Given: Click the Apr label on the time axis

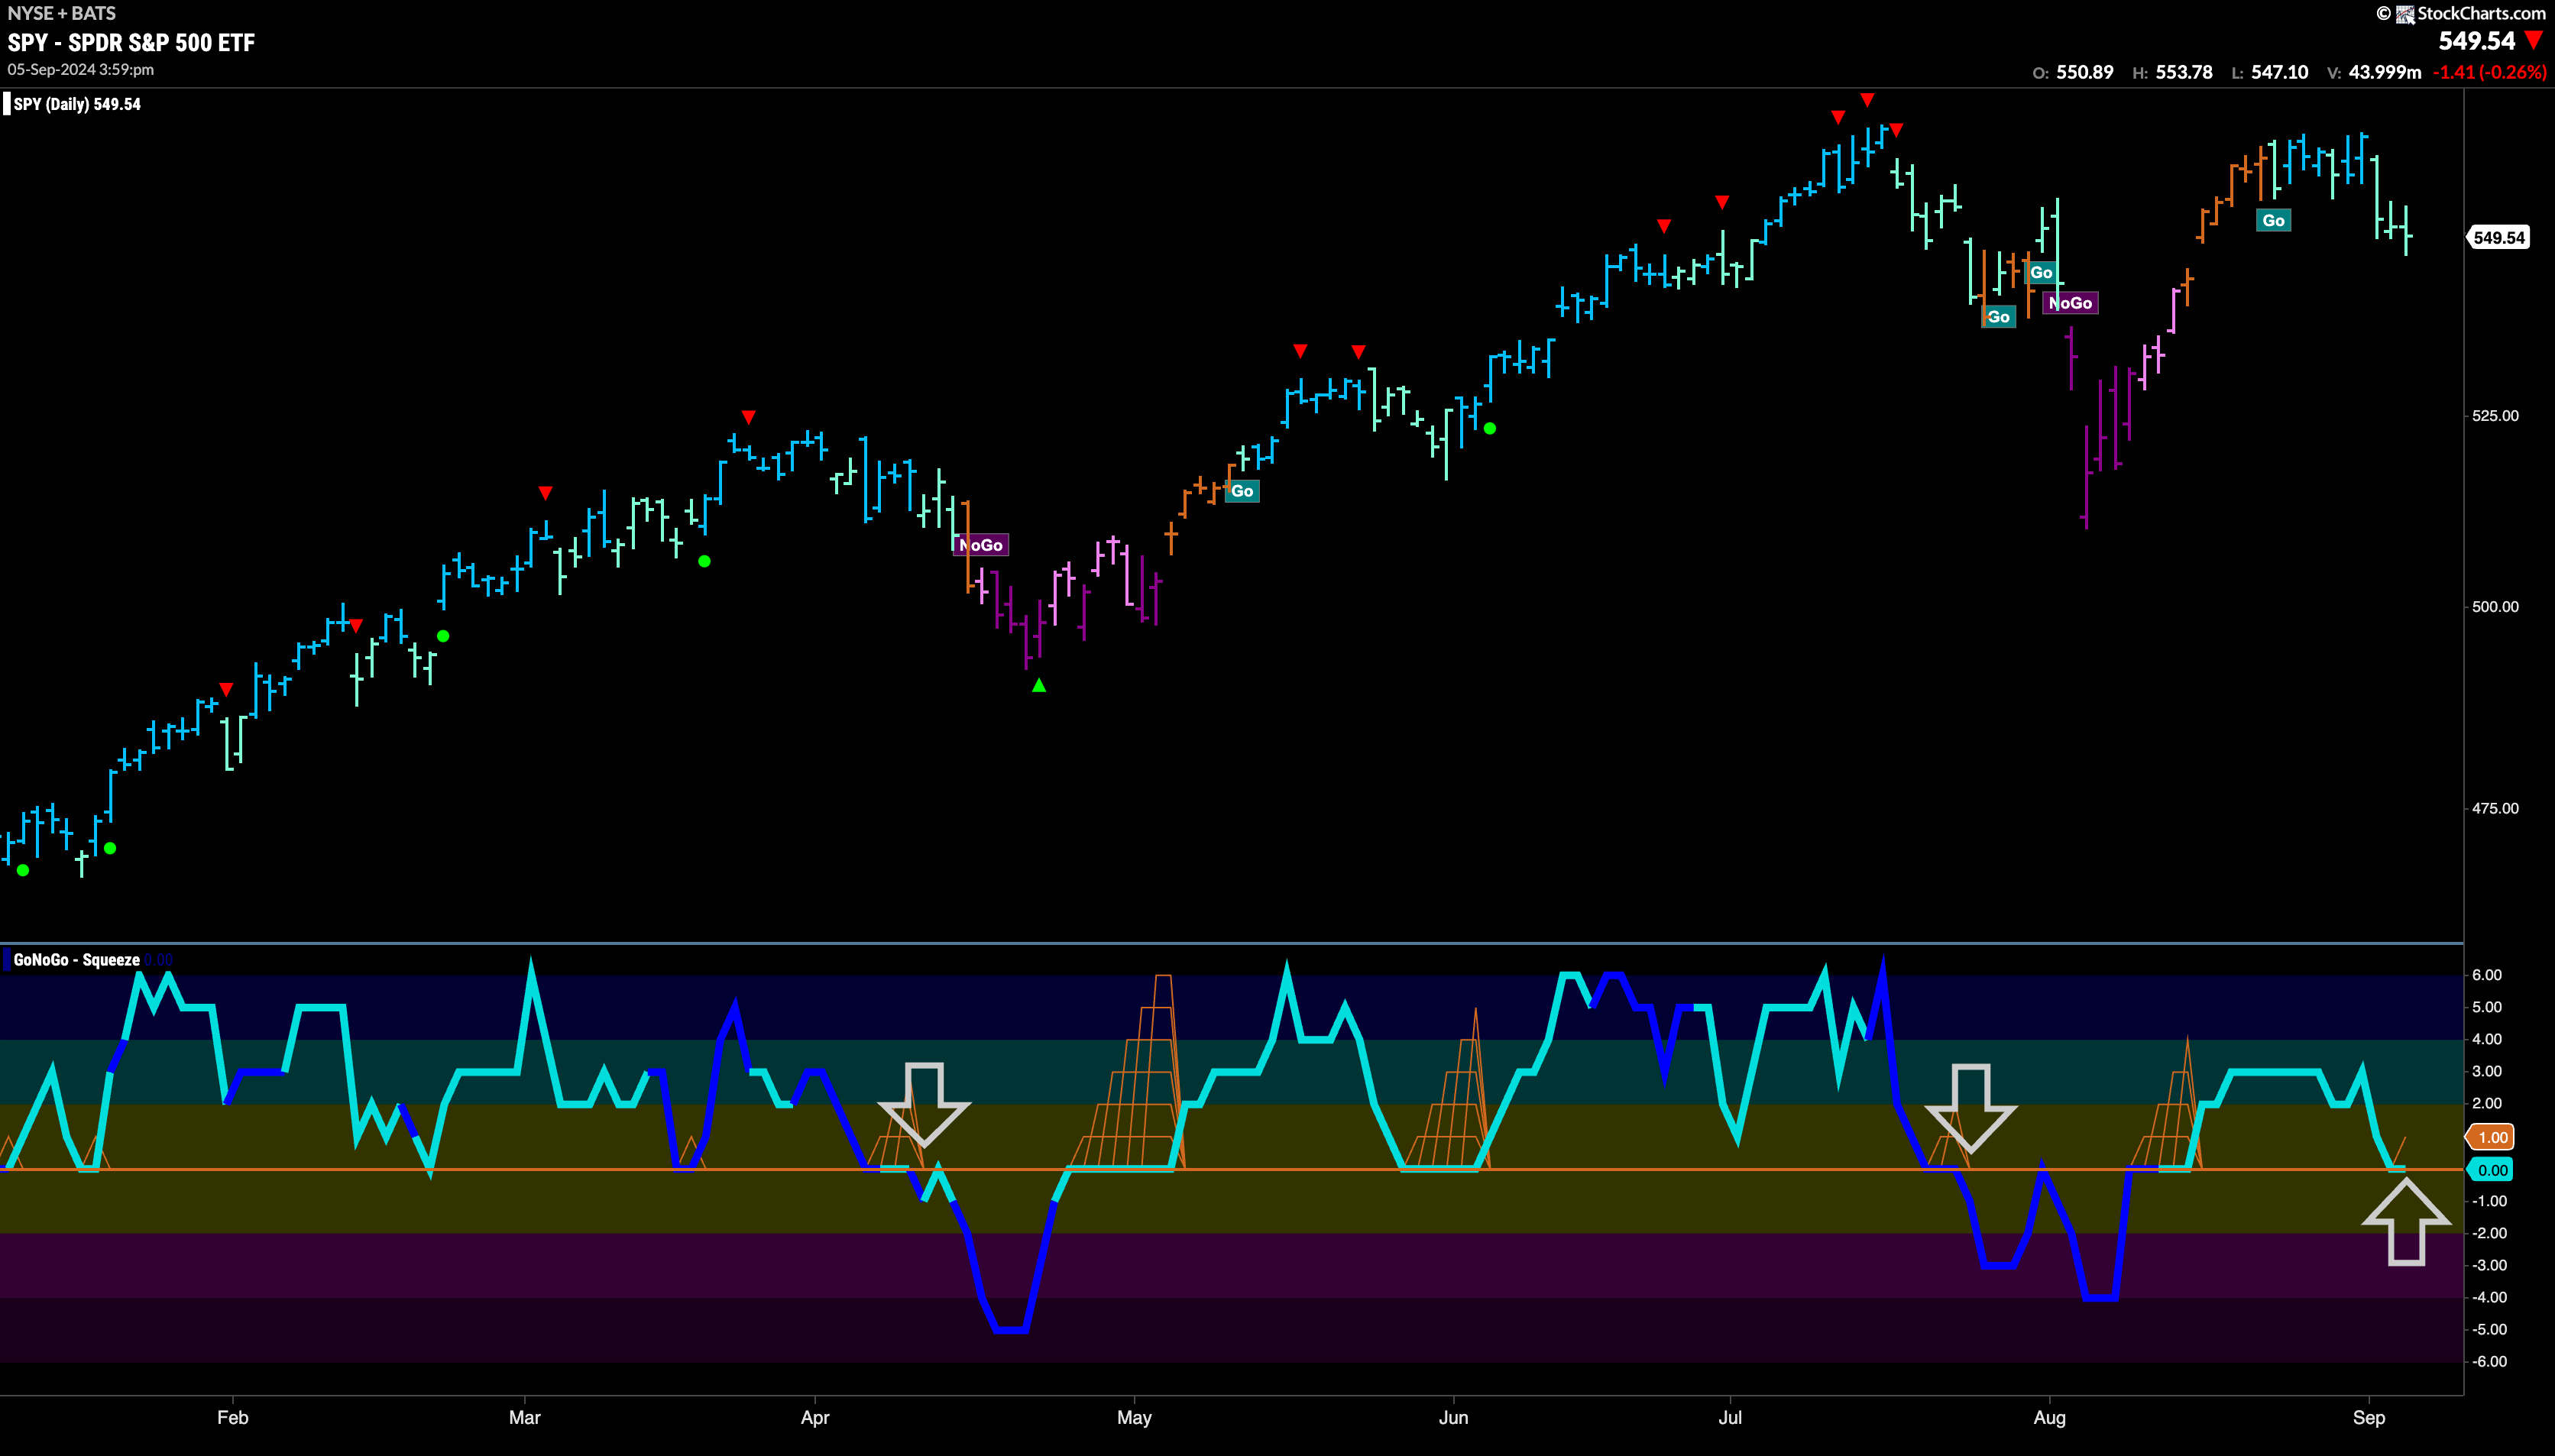Looking at the screenshot, I should tap(815, 1417).
